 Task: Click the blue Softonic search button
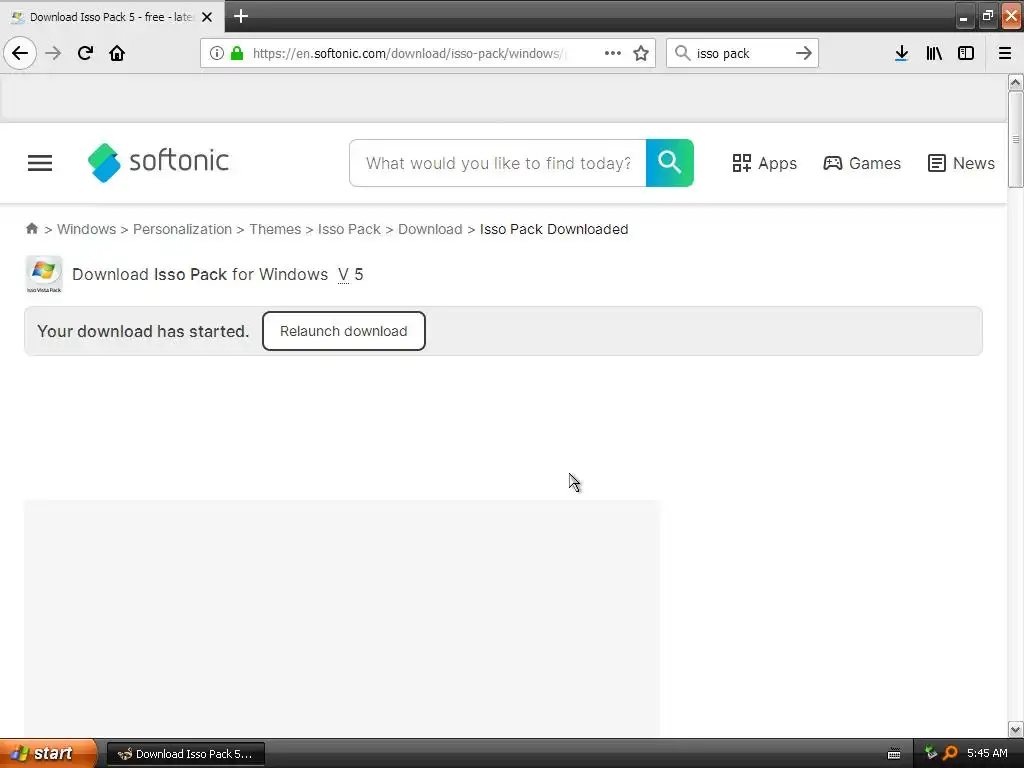(670, 163)
